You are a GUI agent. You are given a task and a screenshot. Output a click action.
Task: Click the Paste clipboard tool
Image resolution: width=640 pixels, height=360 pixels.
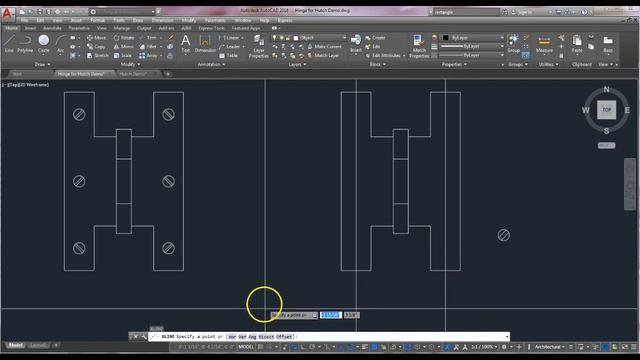[577, 44]
